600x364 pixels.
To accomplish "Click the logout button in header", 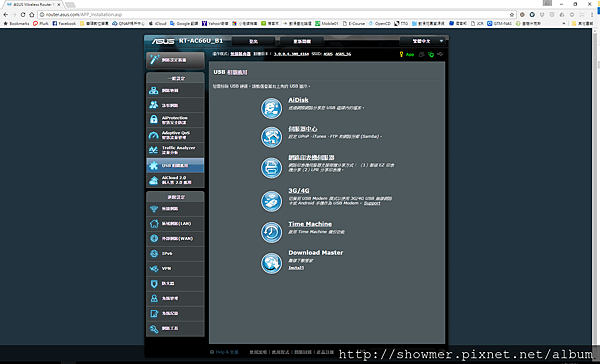I will tap(253, 41).
